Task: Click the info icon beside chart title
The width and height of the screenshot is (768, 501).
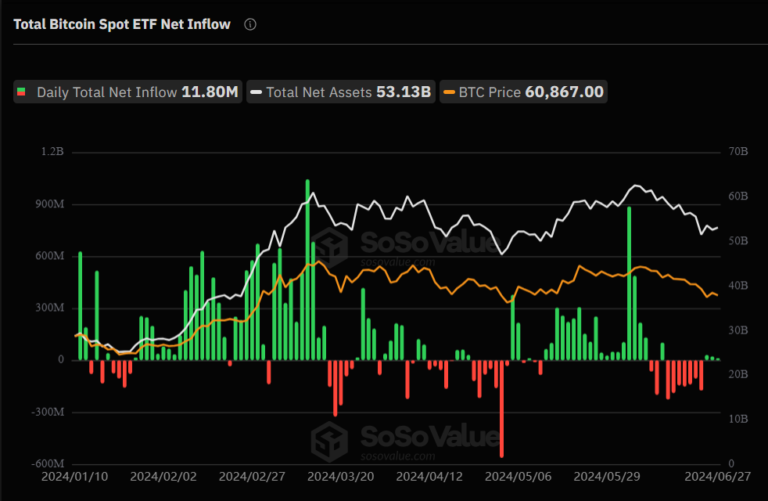Action: point(250,24)
